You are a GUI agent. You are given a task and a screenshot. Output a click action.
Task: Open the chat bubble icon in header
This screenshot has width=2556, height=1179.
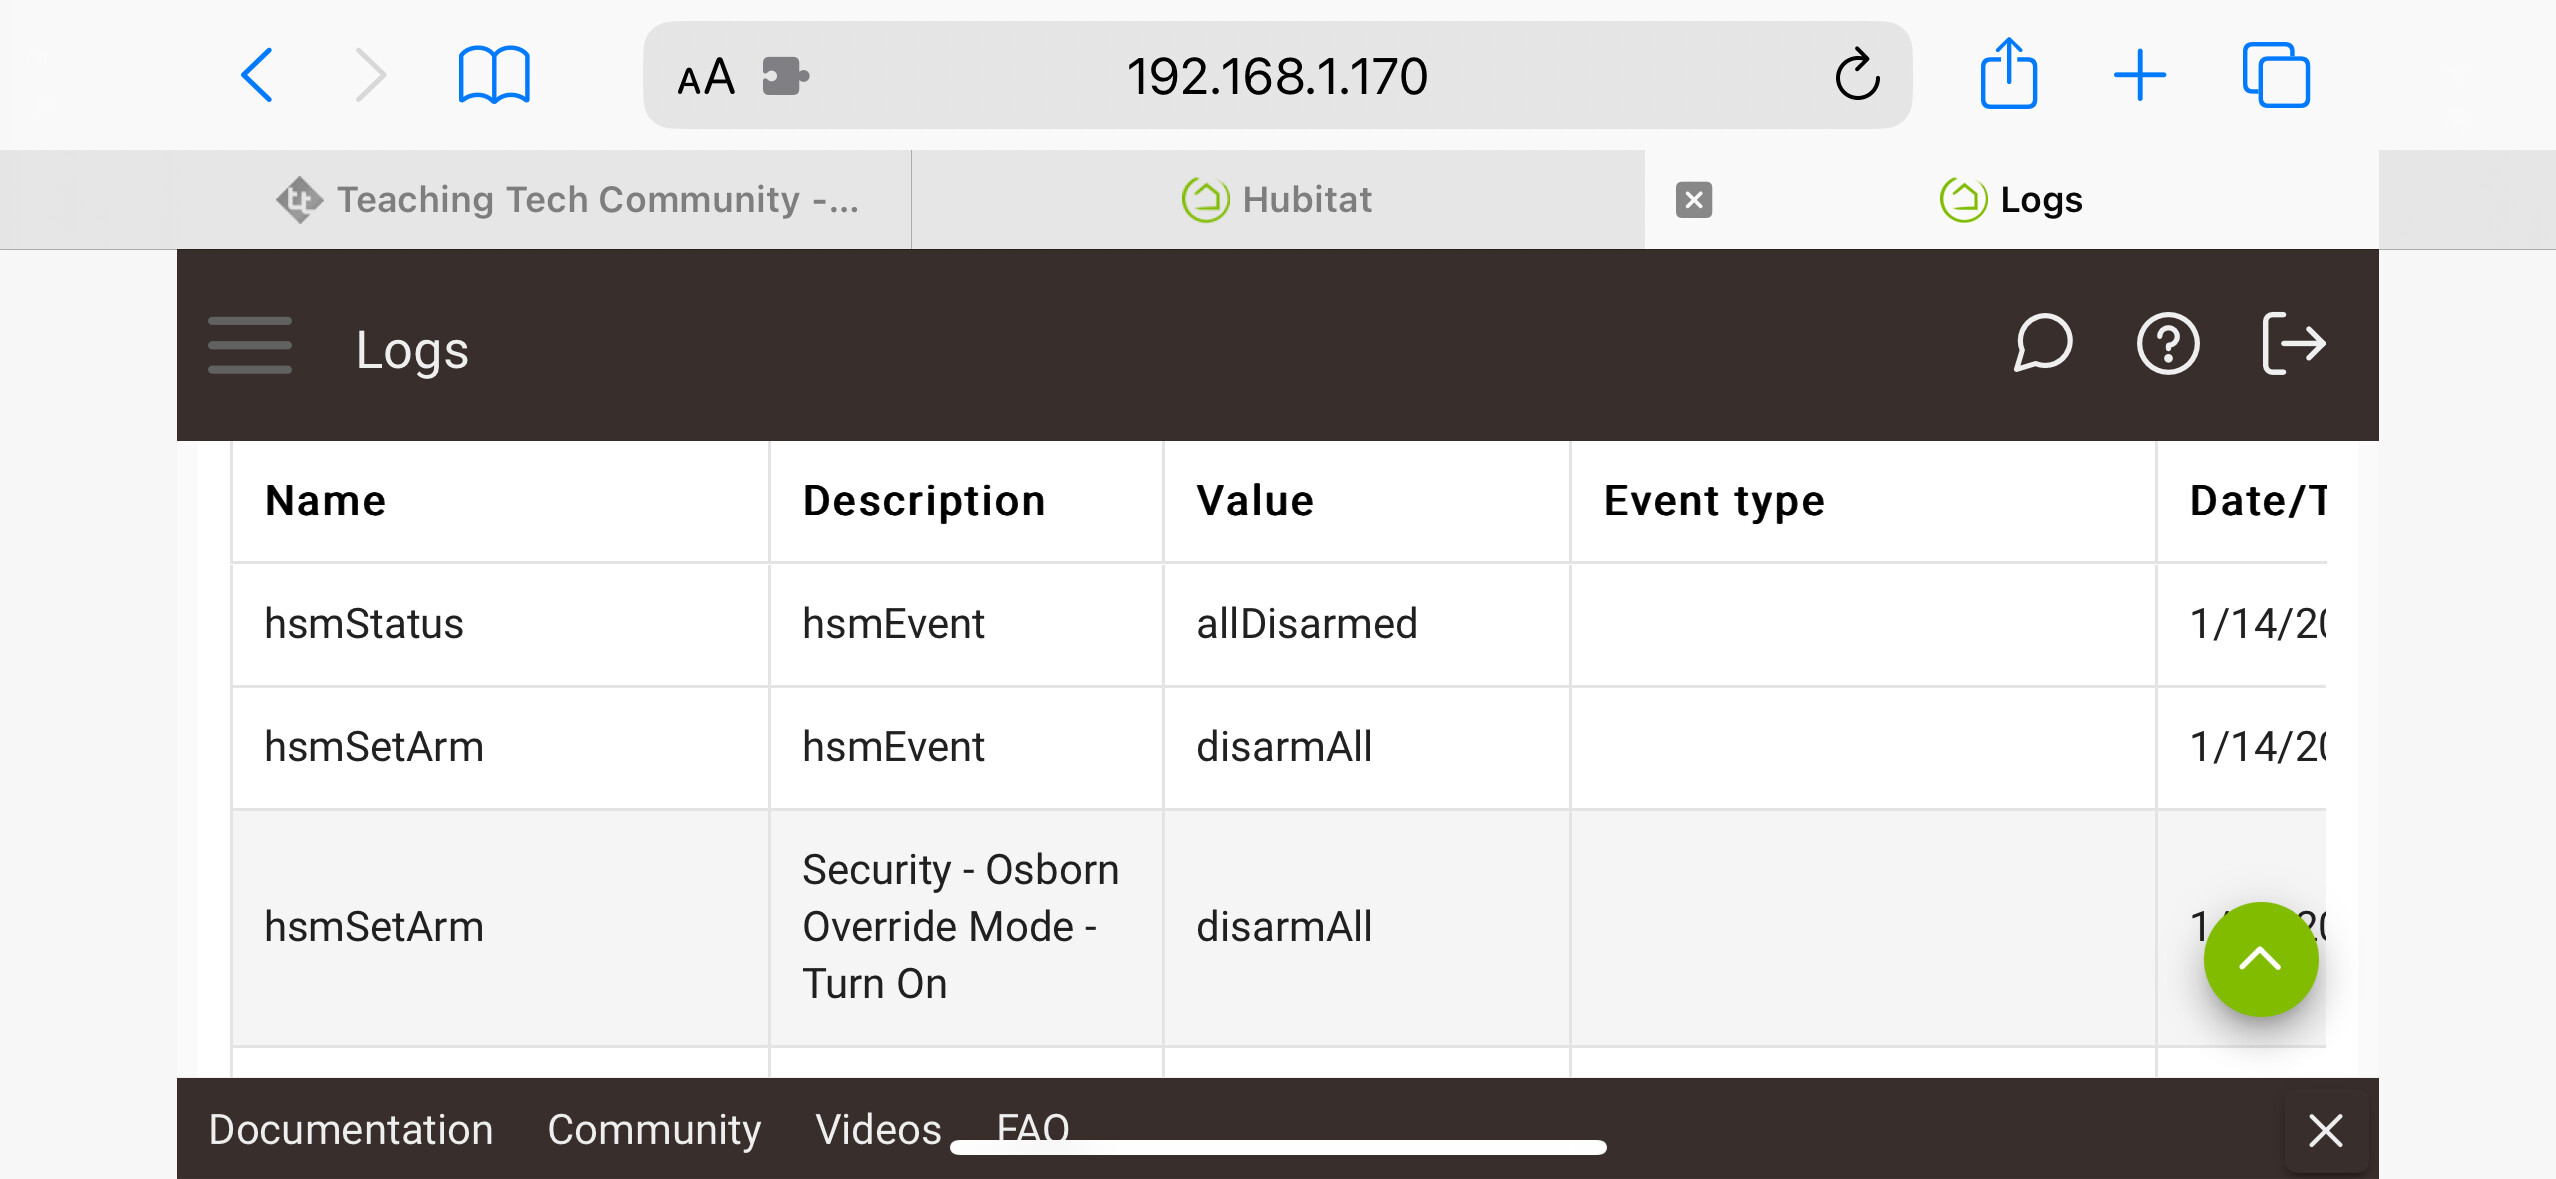2042,344
